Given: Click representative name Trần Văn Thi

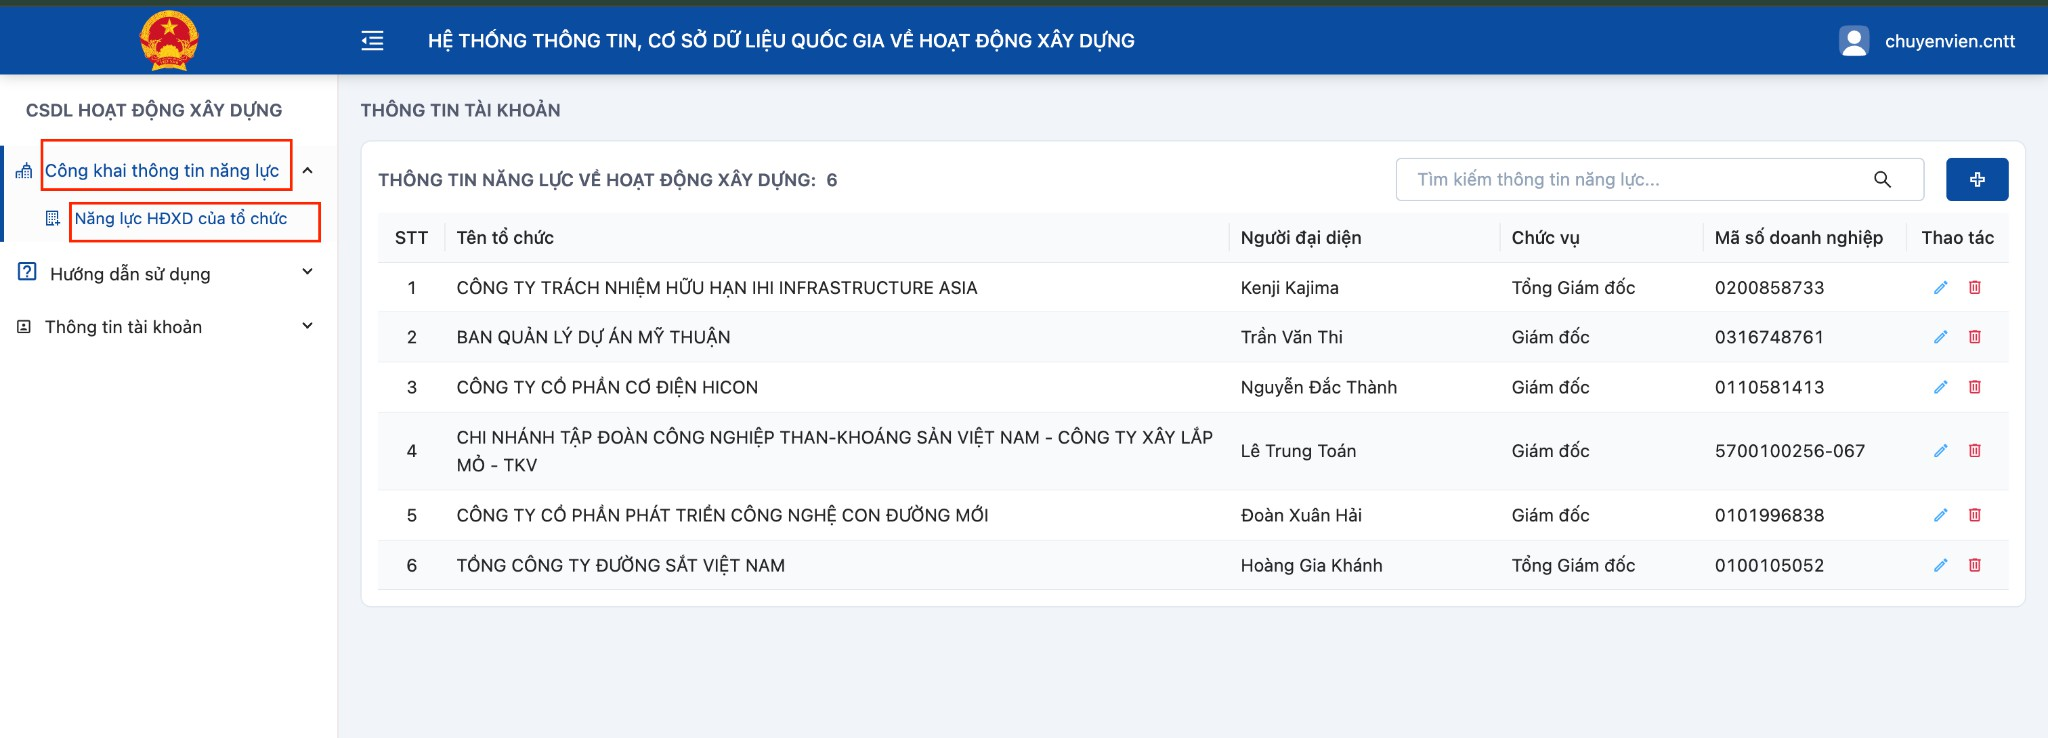Looking at the screenshot, I should point(1292,337).
